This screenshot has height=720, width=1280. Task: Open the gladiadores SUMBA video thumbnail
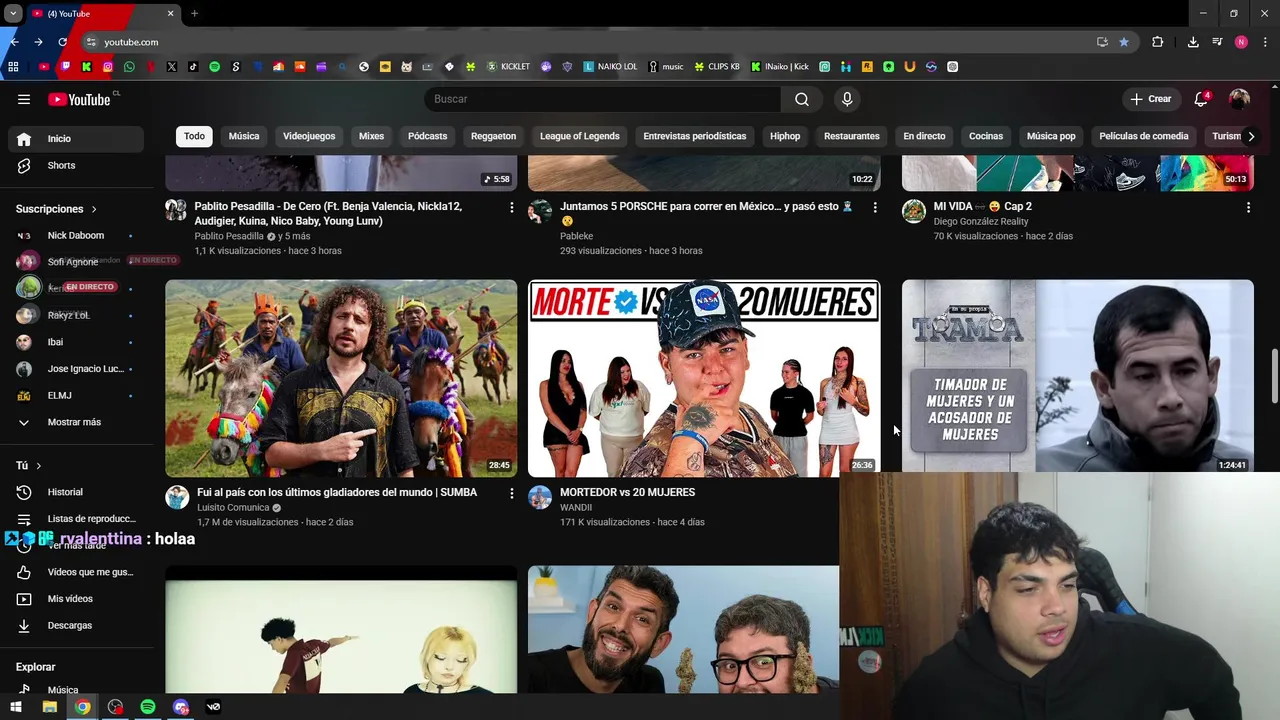coord(341,378)
